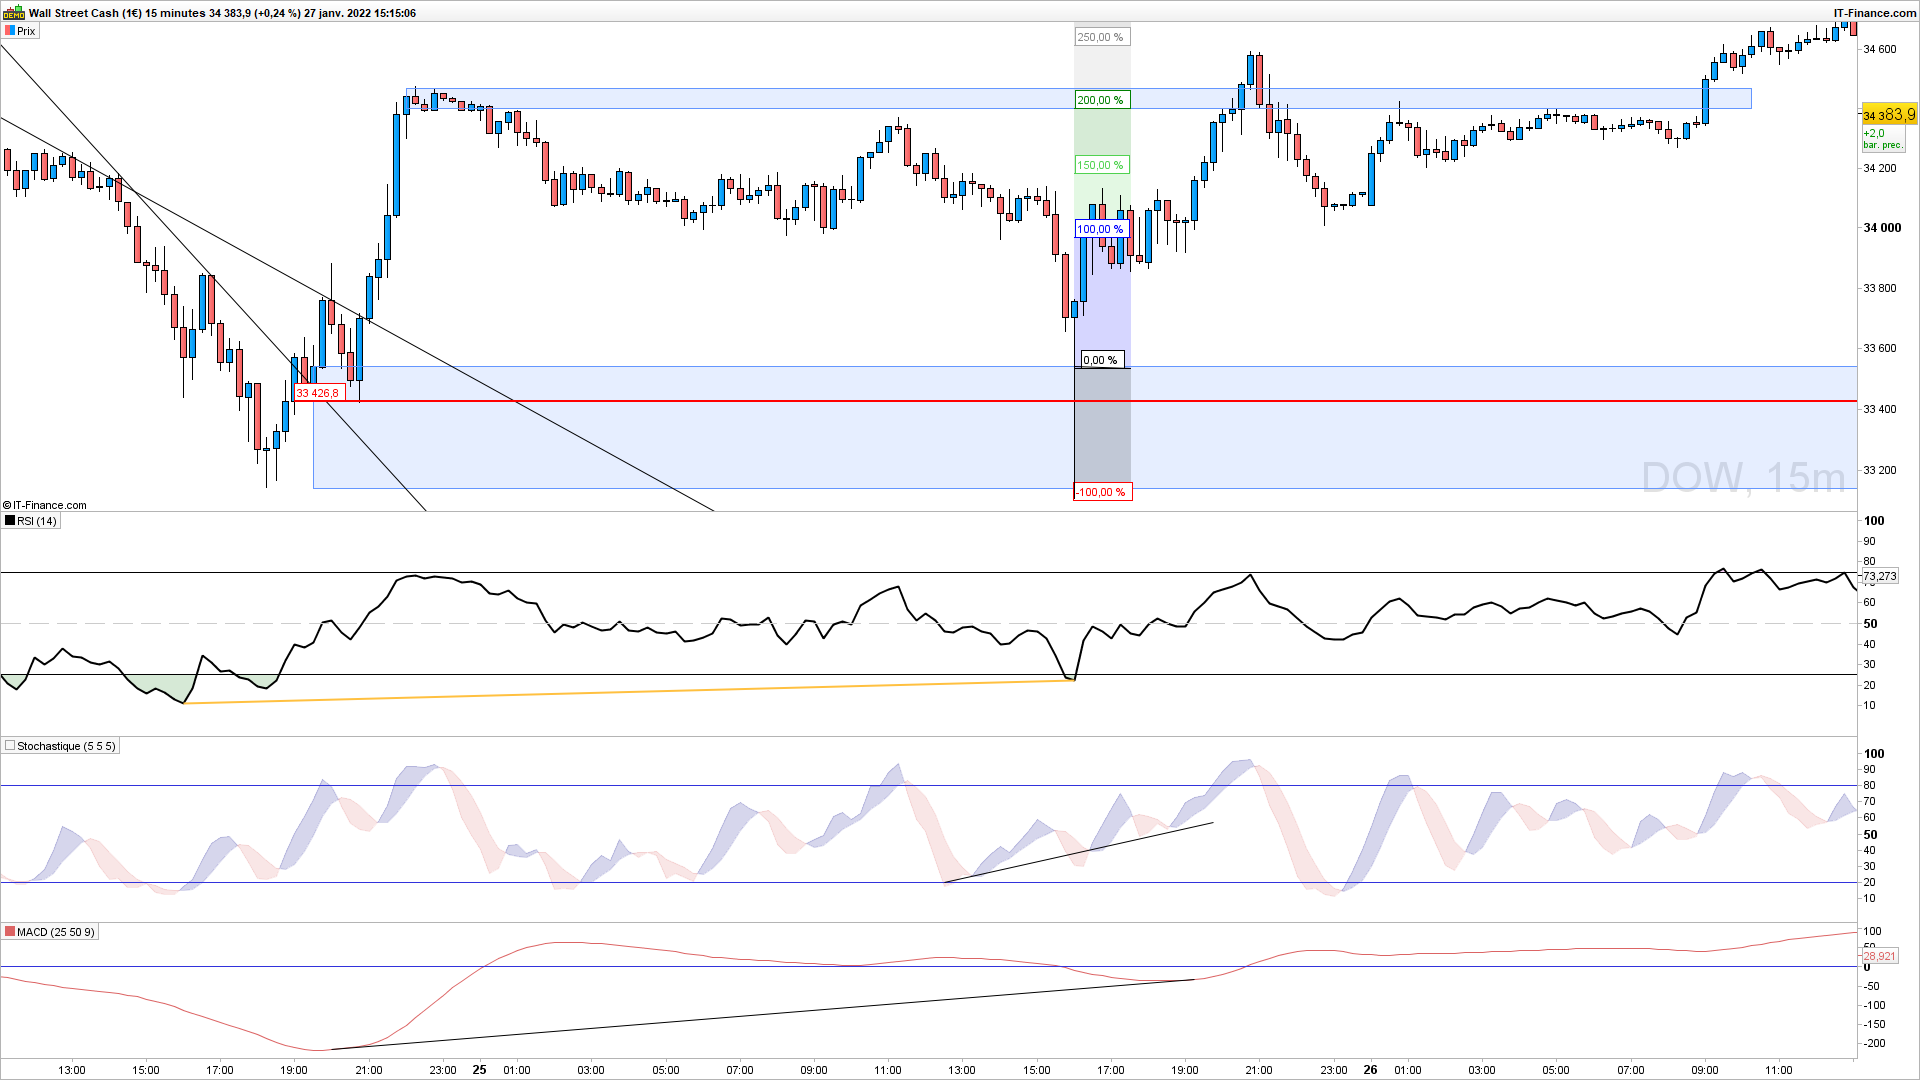Viewport: 1920px width, 1080px height.
Task: Open the MACD (25 50 9) label
Action: click(55, 932)
